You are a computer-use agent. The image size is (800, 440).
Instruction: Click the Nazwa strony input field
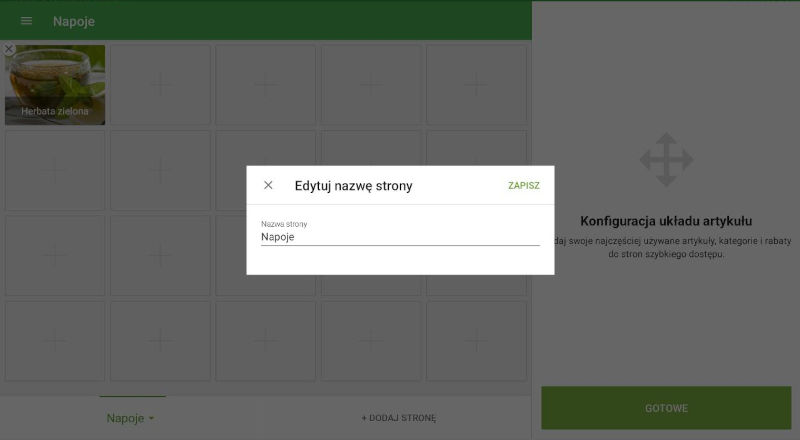click(x=400, y=237)
